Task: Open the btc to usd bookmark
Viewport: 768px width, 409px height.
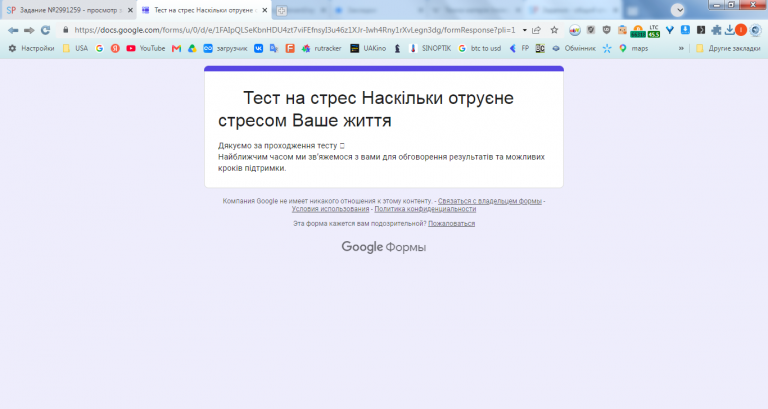Action: tap(480, 48)
